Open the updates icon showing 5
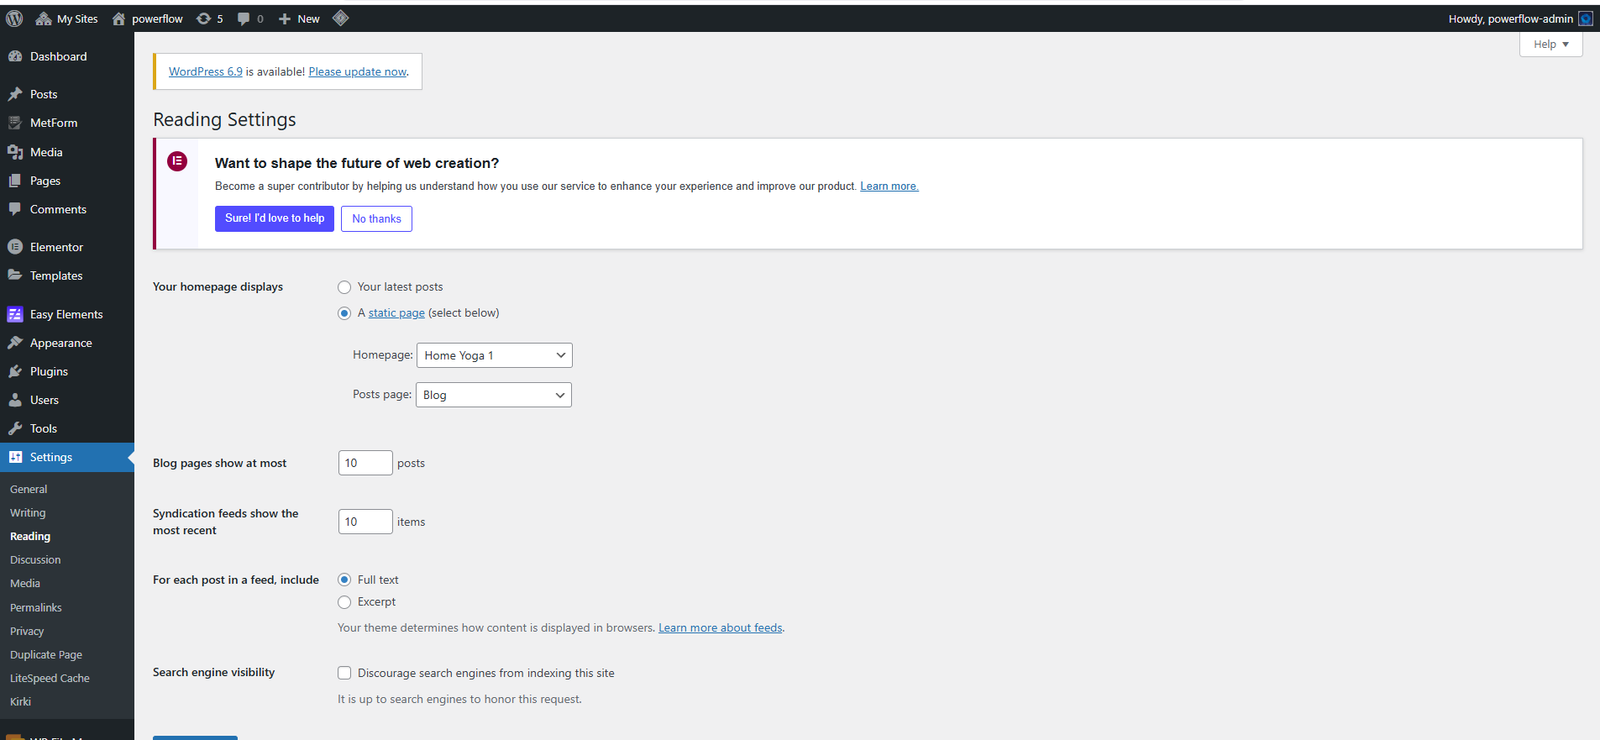Viewport: 1600px width, 740px height. pos(204,18)
